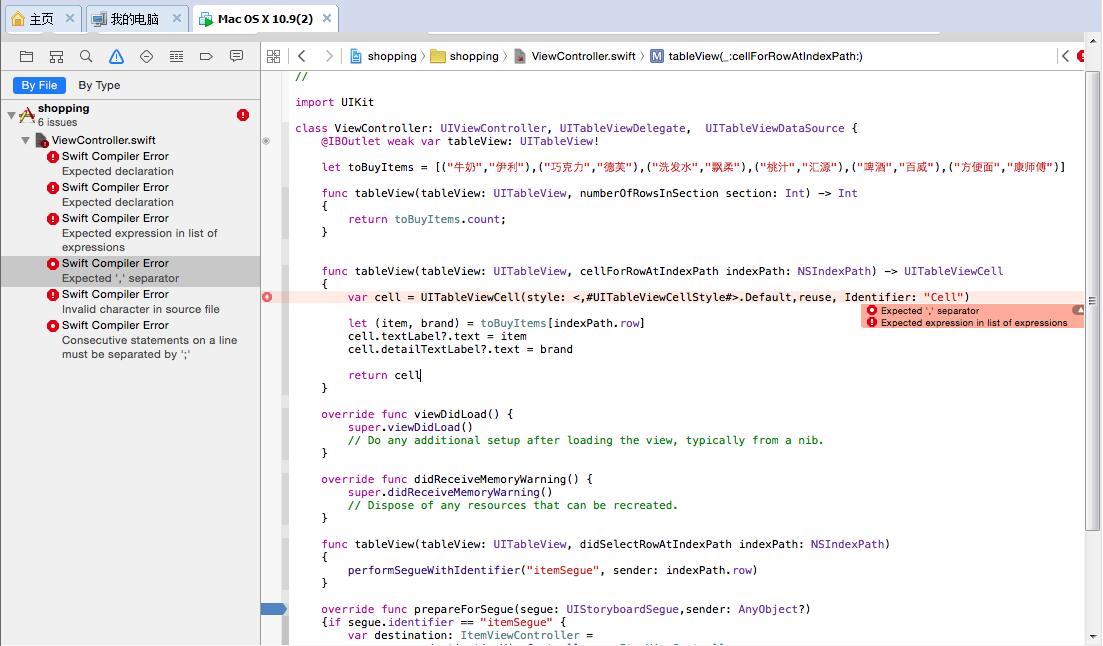Screen dimensions: 1103x646
Task: Collapse the shopping project disclosure triangle
Action: click(x=11, y=115)
